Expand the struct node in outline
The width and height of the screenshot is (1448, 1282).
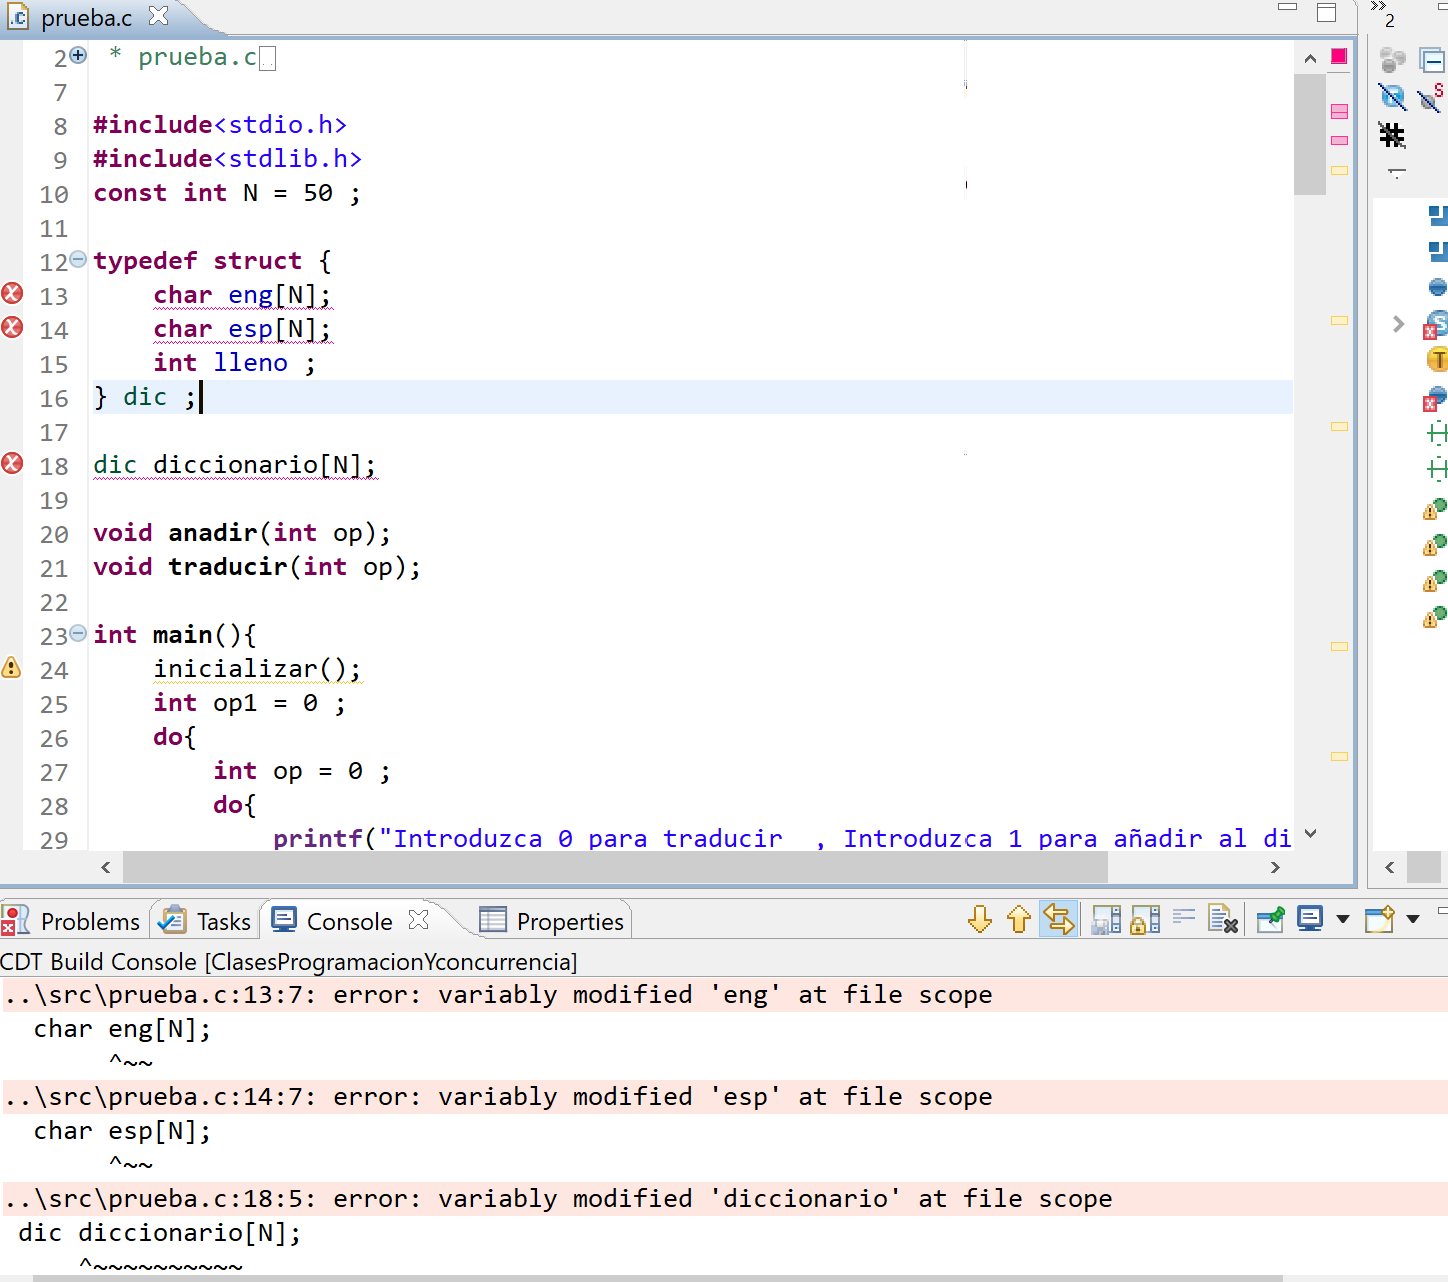(x=1398, y=324)
